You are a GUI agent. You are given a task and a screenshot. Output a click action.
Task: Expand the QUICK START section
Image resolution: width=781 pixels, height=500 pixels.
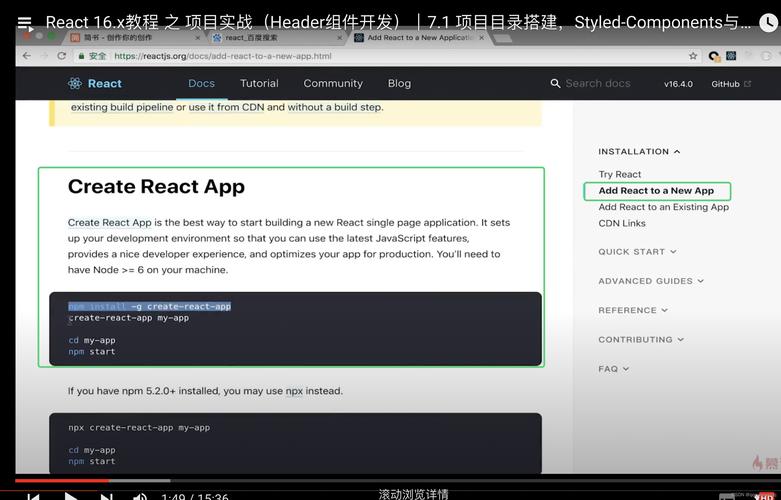[x=637, y=251]
